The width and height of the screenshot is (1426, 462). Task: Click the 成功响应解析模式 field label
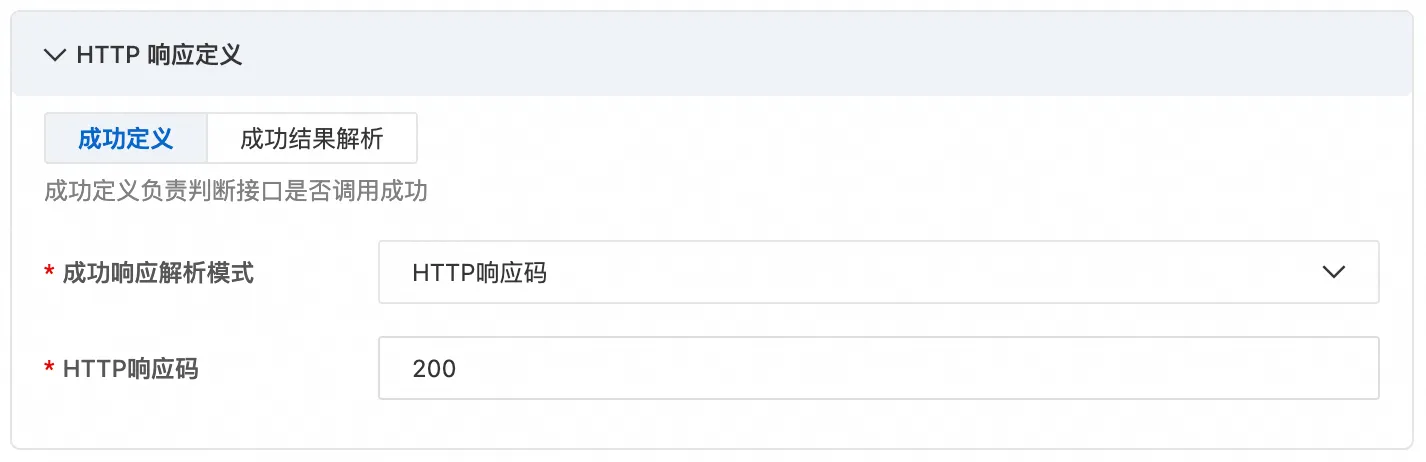click(x=158, y=272)
